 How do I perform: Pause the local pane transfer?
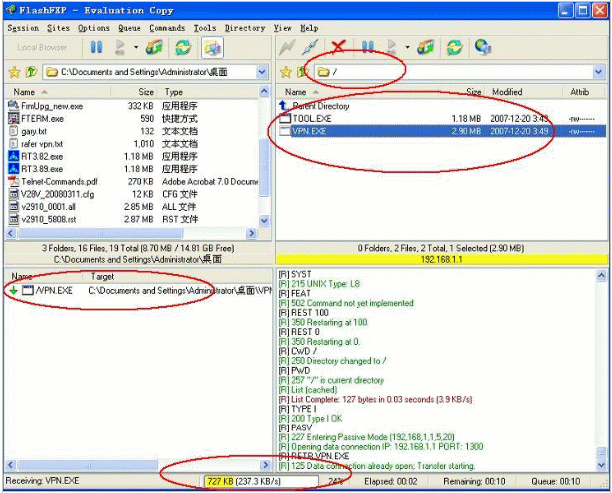tap(96, 47)
